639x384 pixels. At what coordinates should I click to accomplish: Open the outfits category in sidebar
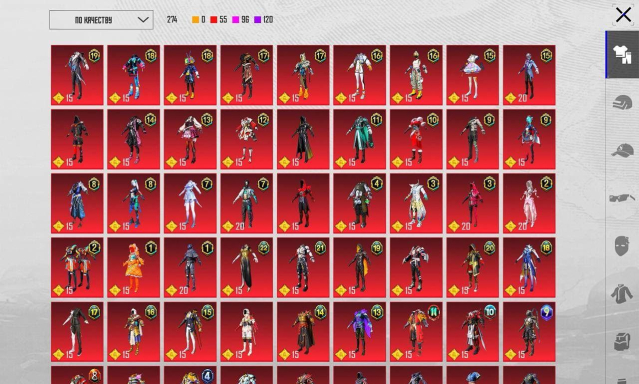coord(622,55)
